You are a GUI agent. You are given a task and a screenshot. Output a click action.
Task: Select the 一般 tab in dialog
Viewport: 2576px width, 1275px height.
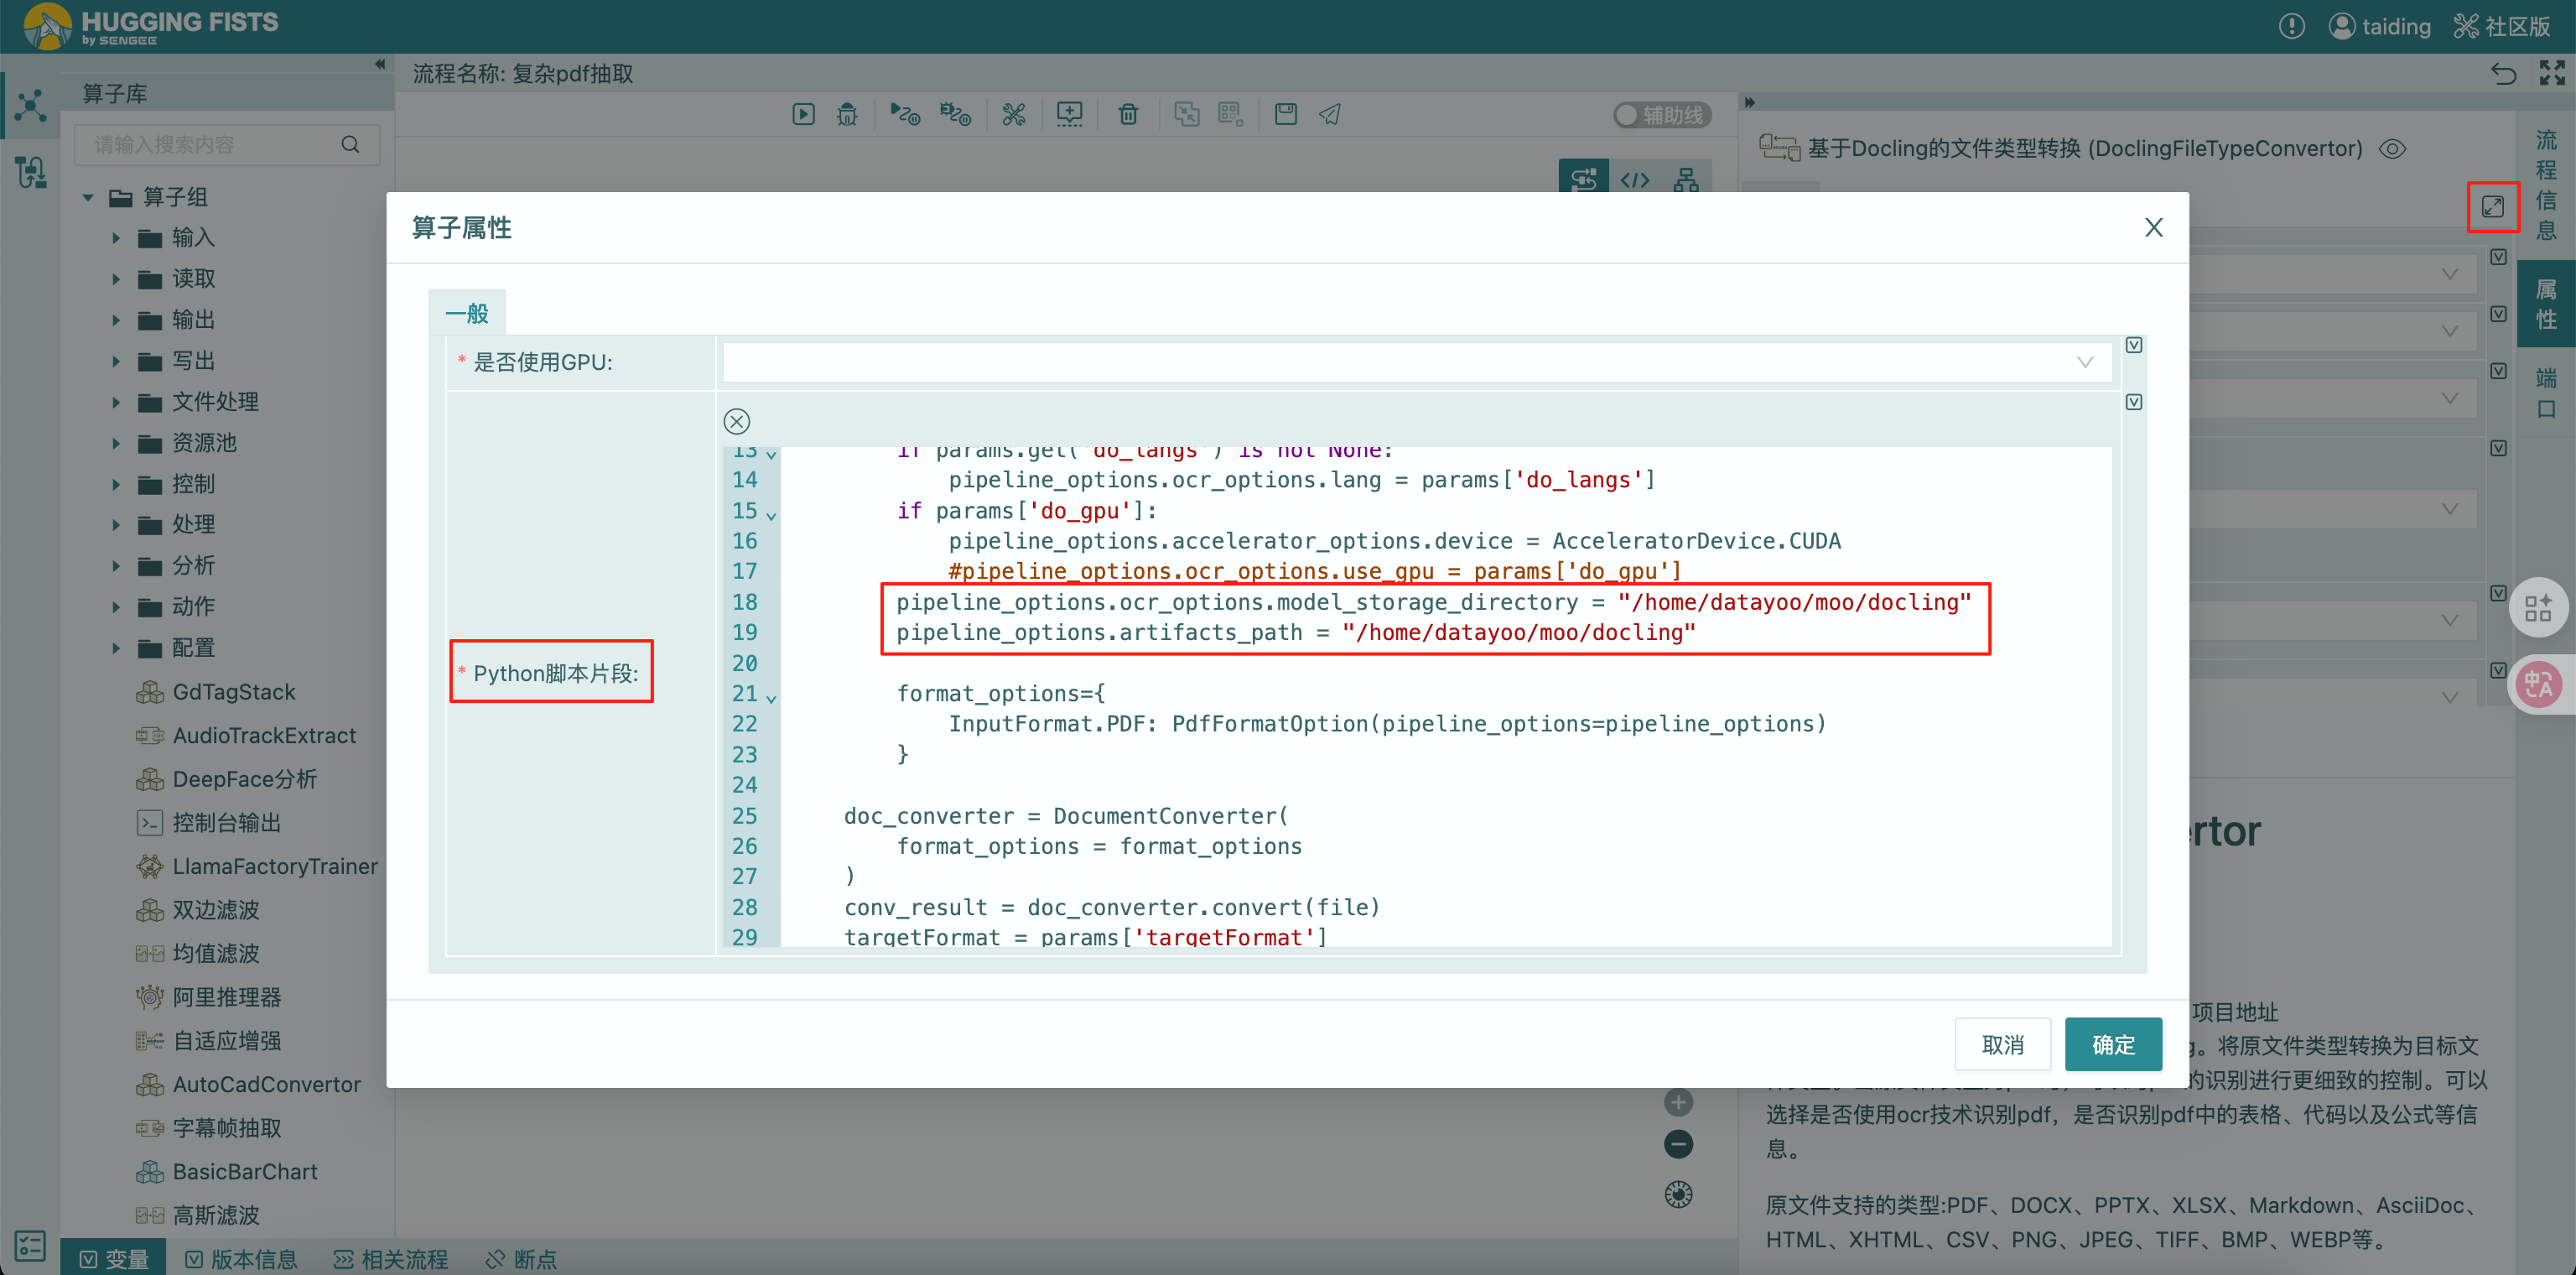[x=466, y=313]
